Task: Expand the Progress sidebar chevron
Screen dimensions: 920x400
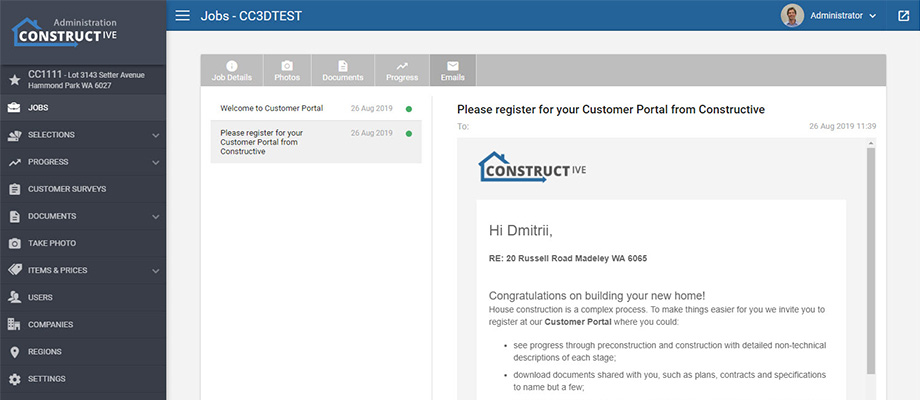Action: point(155,162)
